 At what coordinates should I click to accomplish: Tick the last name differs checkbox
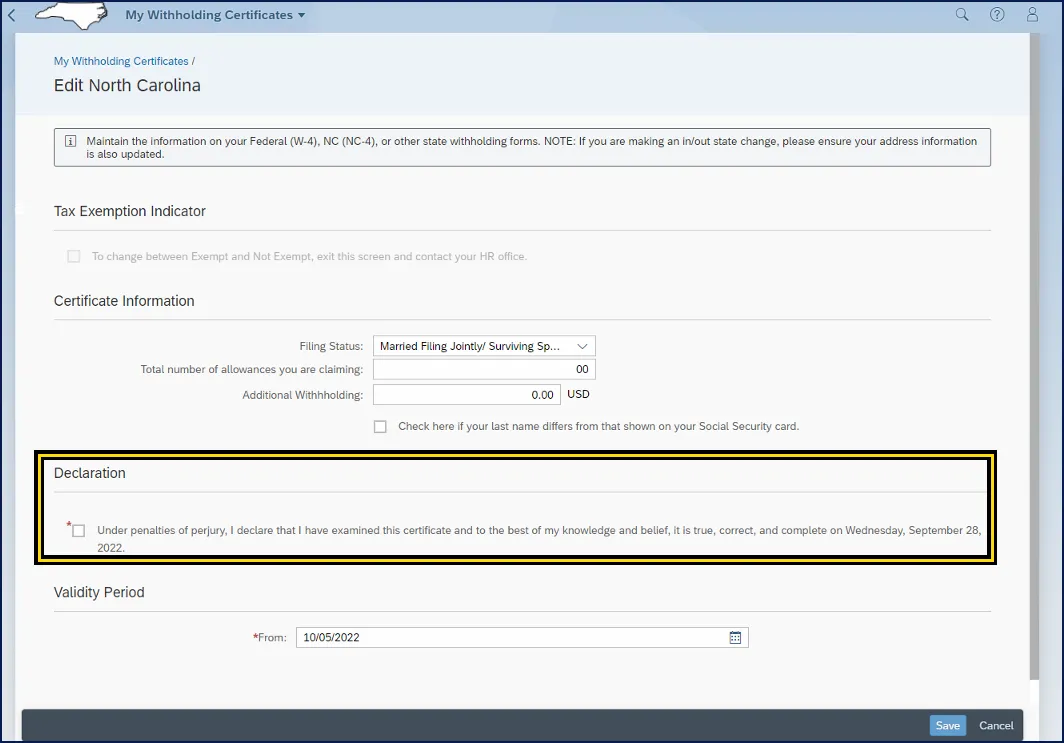click(380, 426)
